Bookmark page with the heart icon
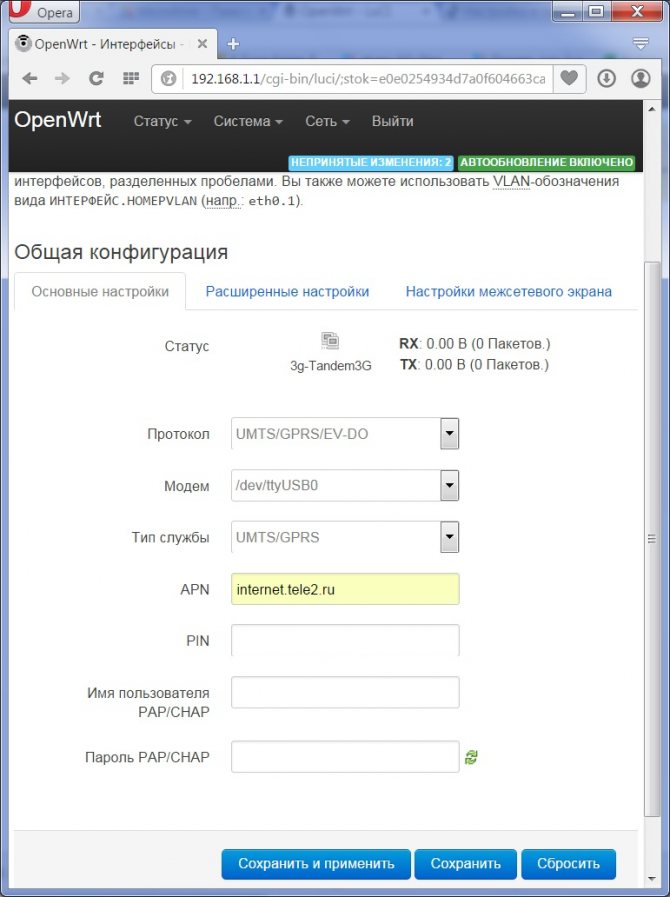 569,78
